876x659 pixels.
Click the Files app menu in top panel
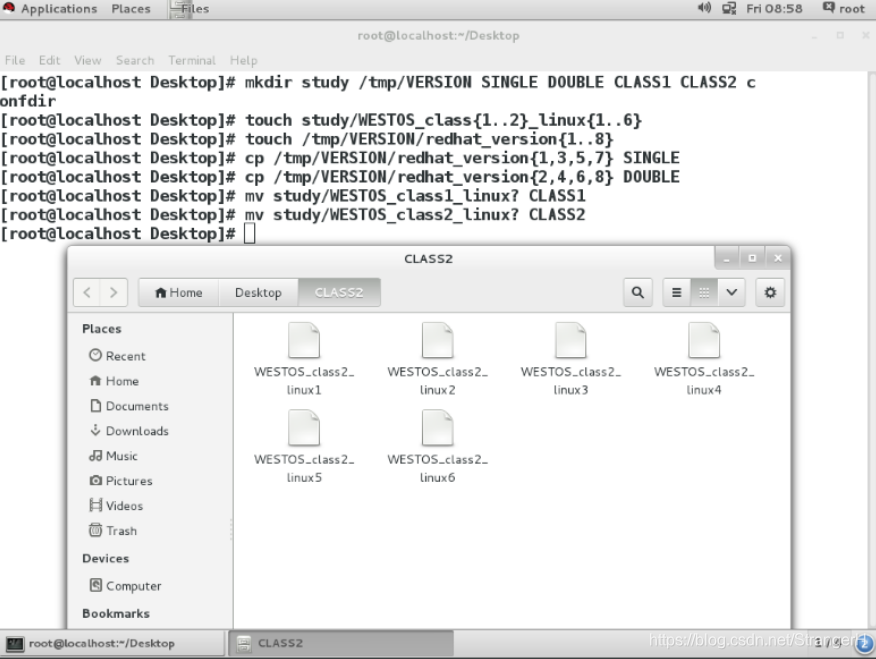(x=190, y=9)
